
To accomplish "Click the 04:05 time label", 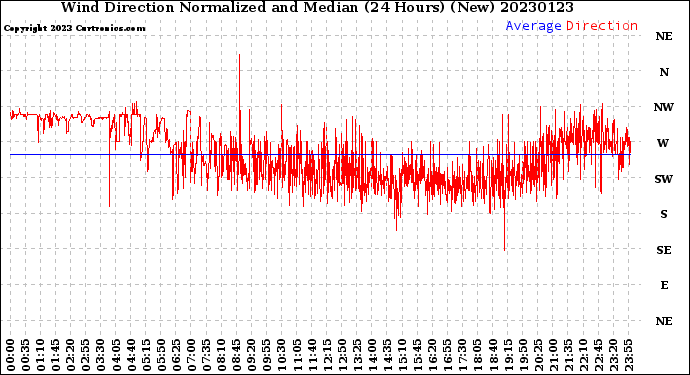I will pyautogui.click(x=116, y=356).
